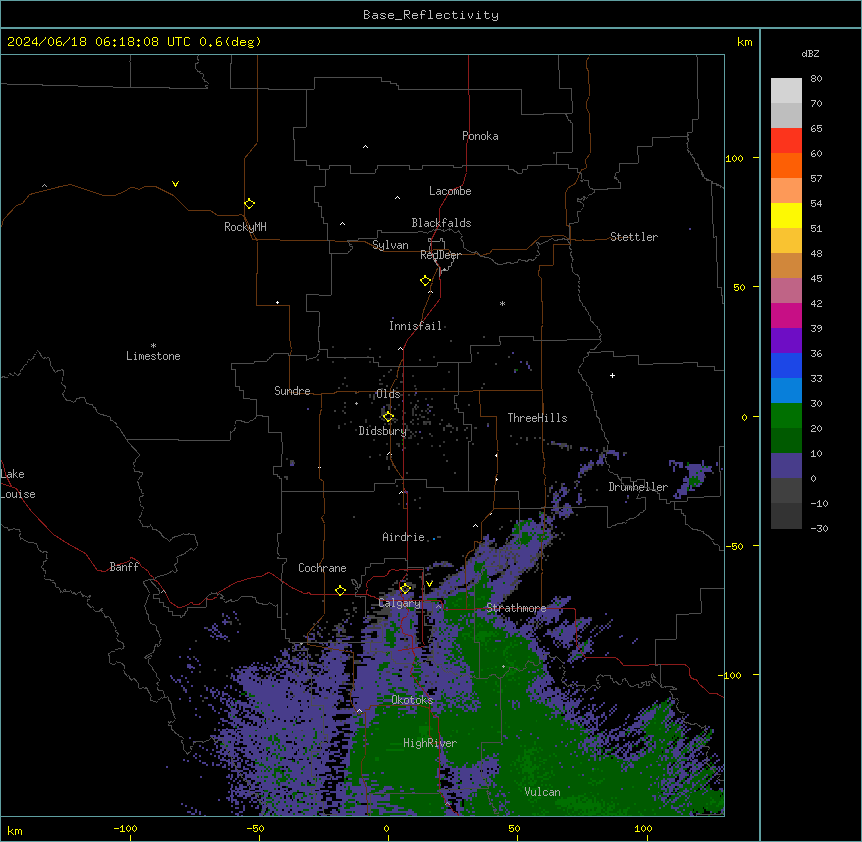Click the white asterisk east of Innisfail

point(502,303)
